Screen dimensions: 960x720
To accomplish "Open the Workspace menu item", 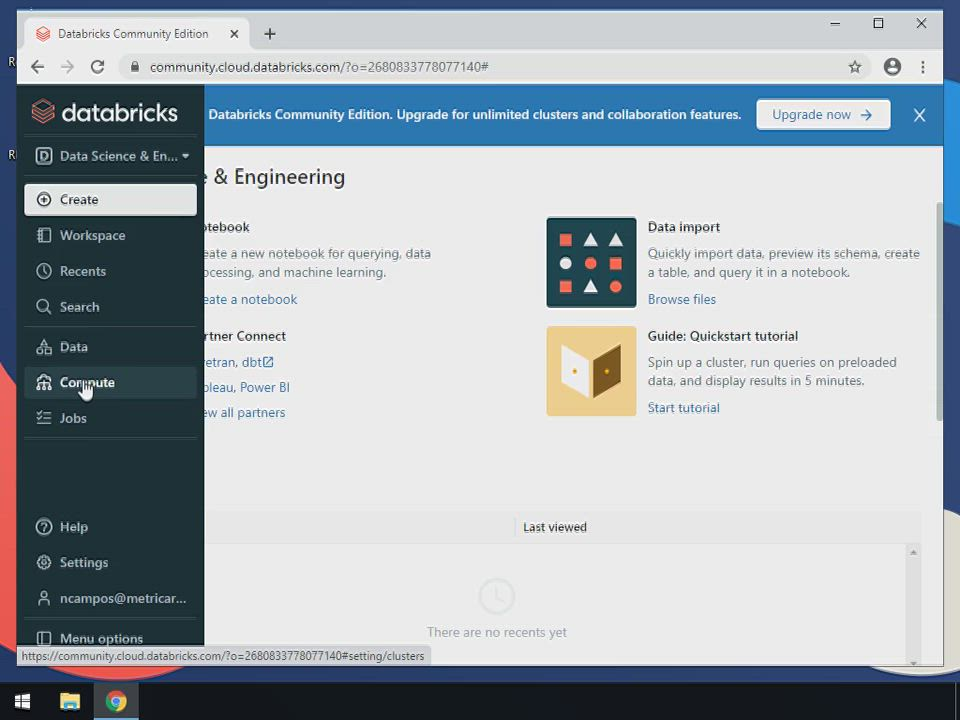I will click(111, 235).
